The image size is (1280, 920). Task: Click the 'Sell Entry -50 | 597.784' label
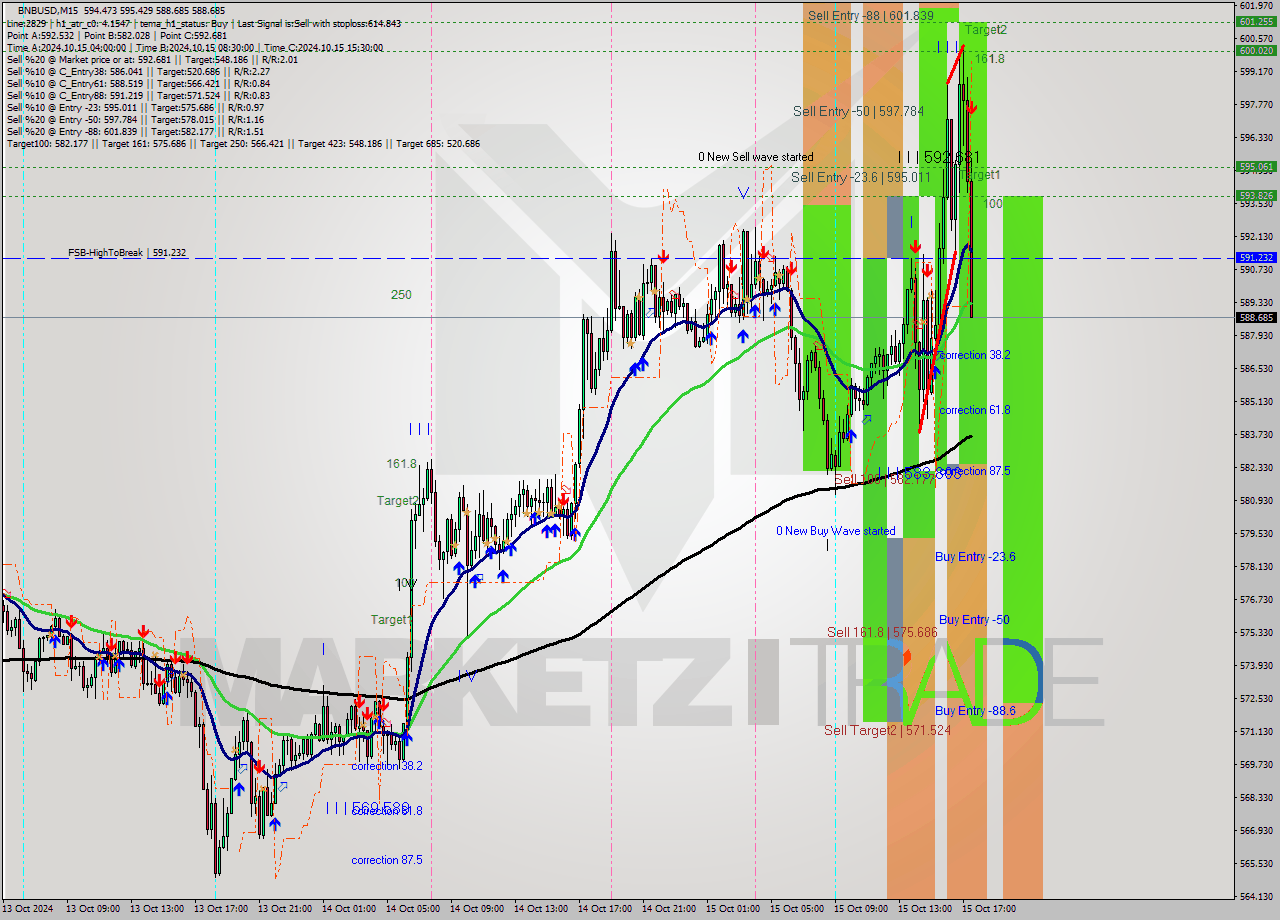tap(858, 111)
